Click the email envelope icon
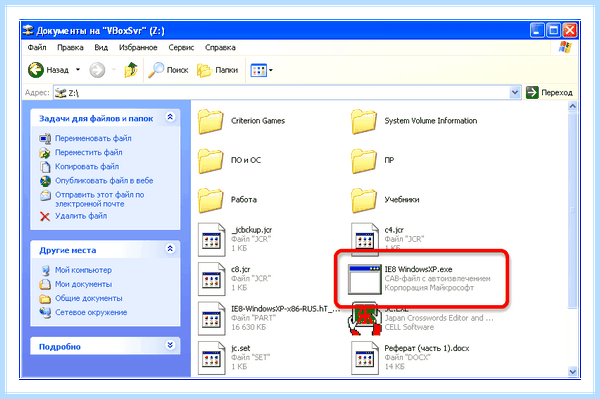Viewport: 600px width, 399px height. click(45, 195)
